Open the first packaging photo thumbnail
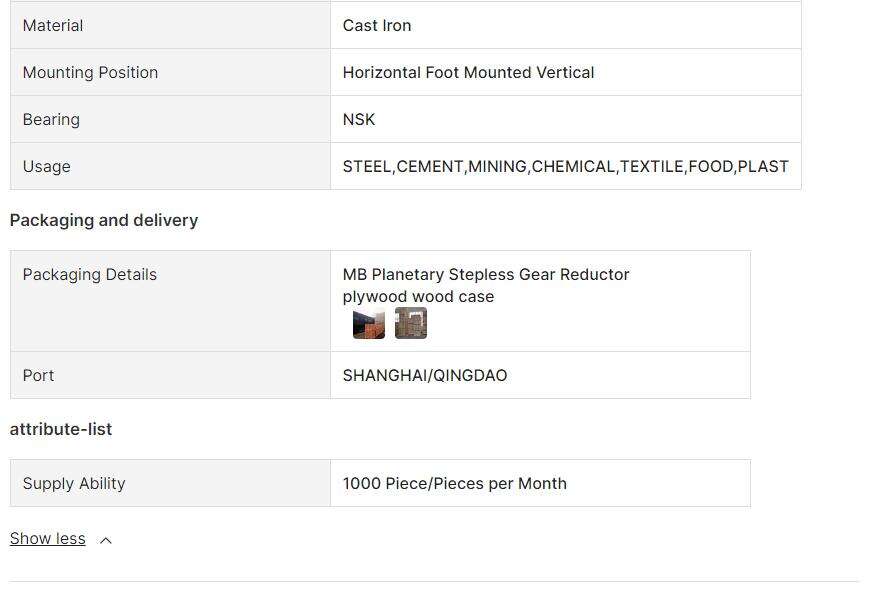 click(369, 323)
